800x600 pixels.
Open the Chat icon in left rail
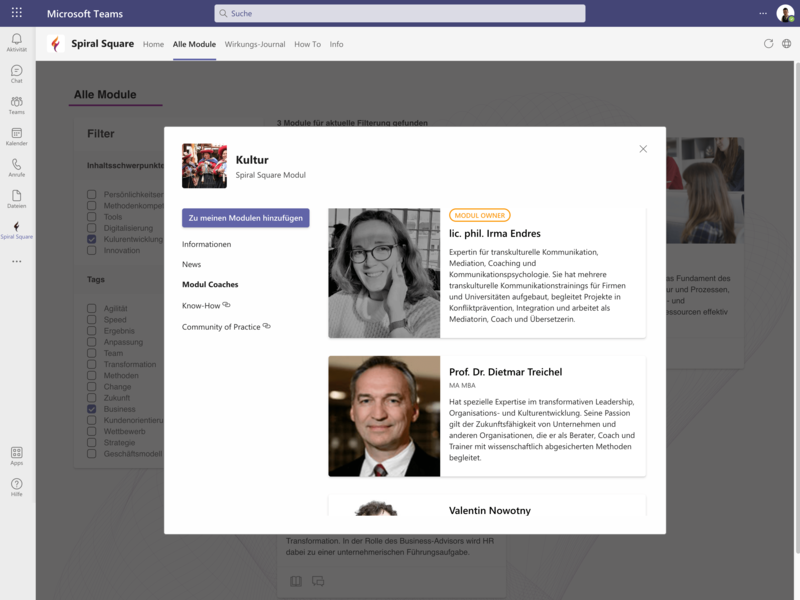click(16, 73)
